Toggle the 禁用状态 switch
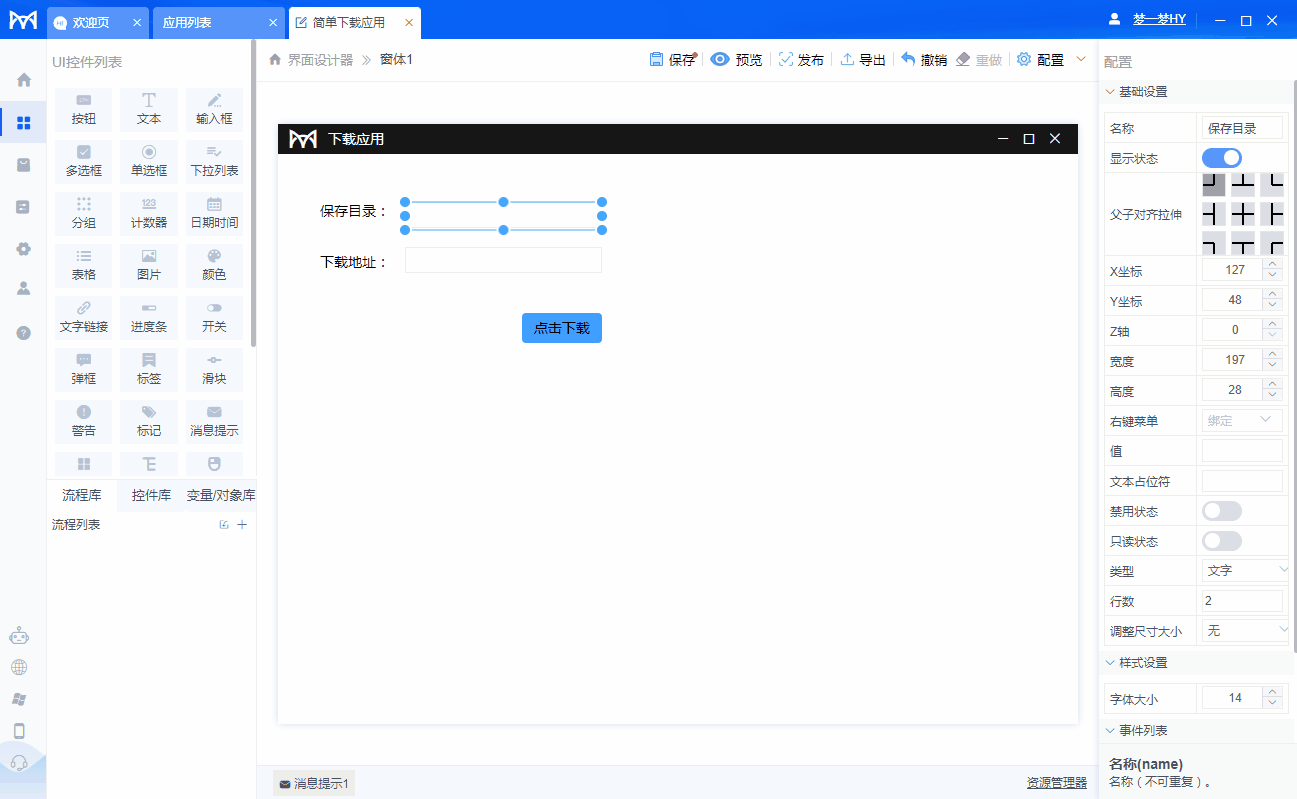 tap(1222, 511)
